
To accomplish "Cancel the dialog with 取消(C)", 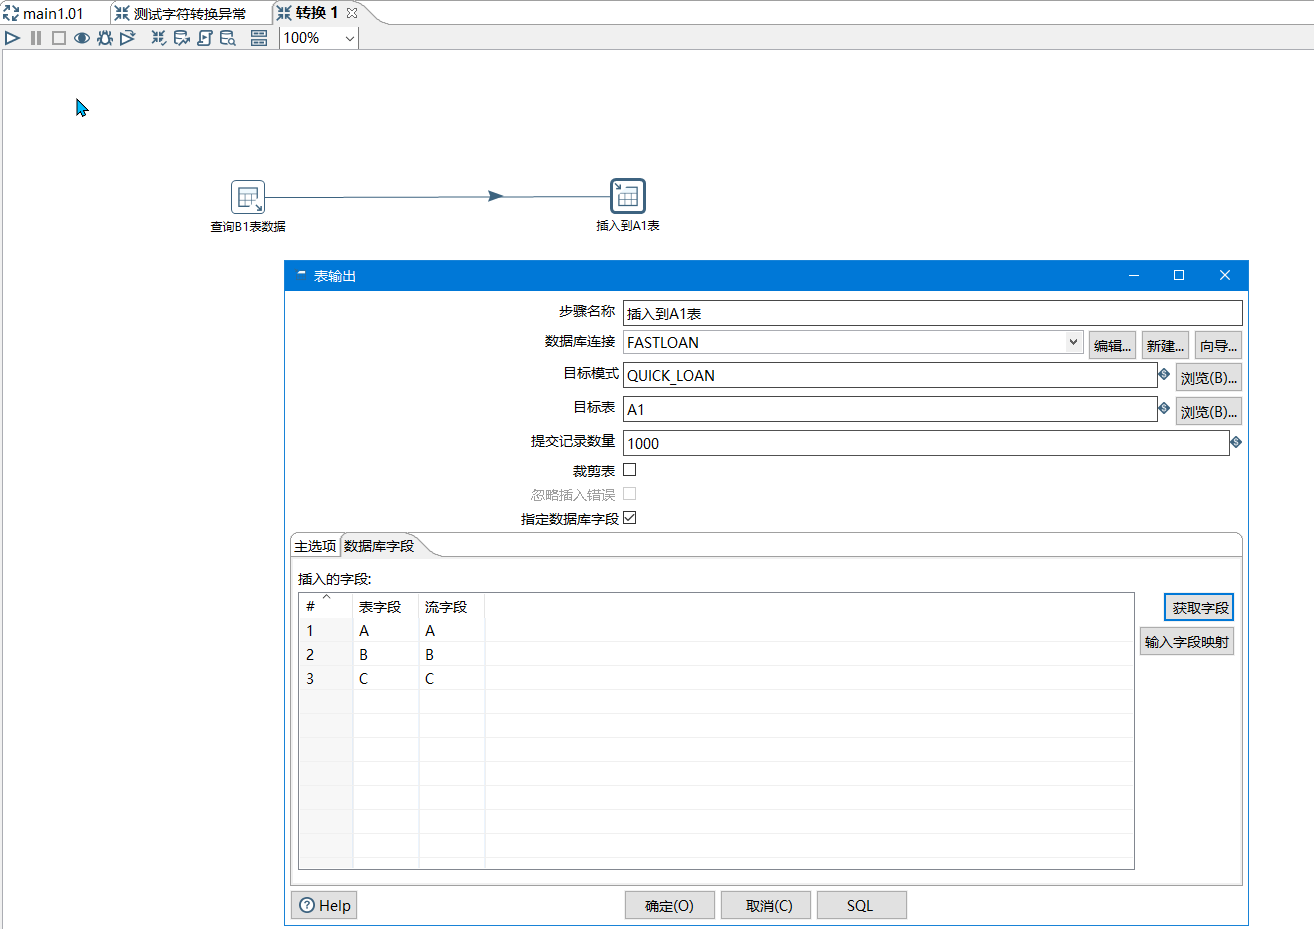I will (766, 905).
